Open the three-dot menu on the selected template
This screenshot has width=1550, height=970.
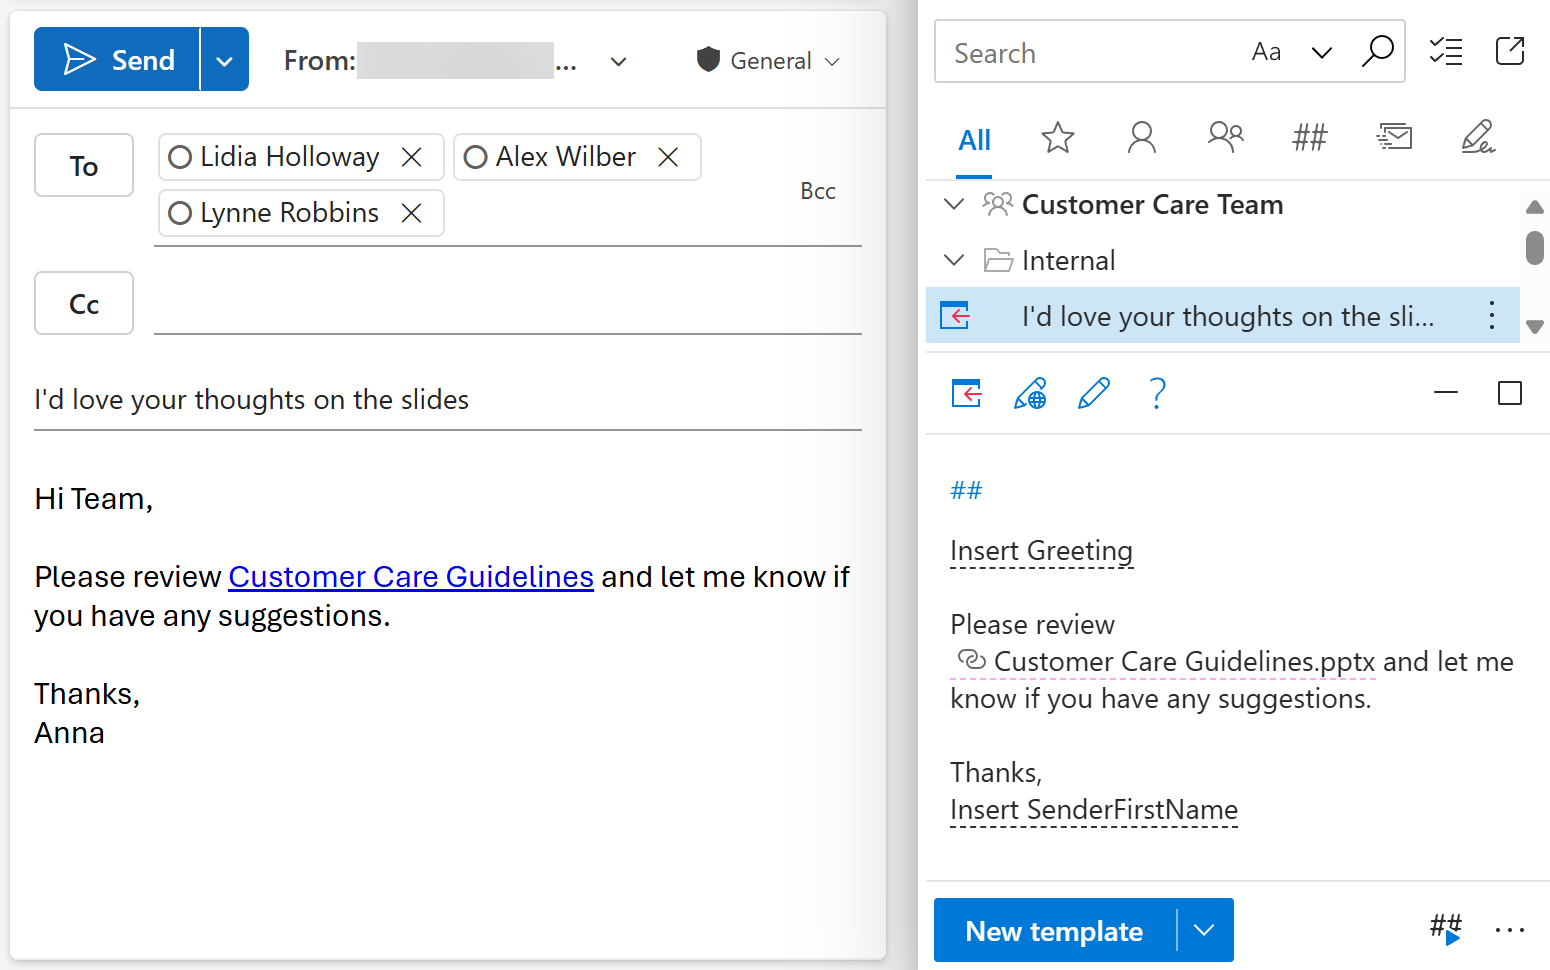[x=1491, y=315]
